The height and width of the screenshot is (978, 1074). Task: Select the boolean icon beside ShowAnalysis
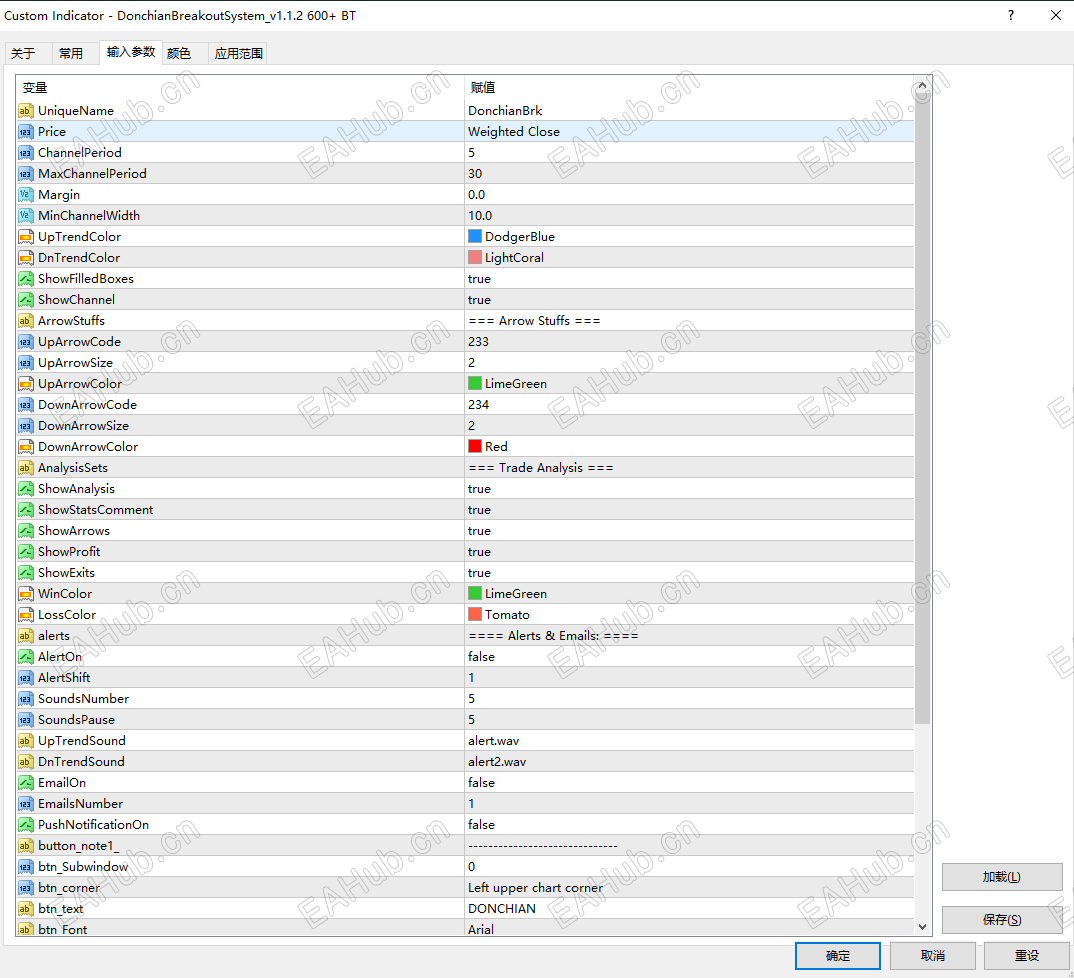coord(25,489)
